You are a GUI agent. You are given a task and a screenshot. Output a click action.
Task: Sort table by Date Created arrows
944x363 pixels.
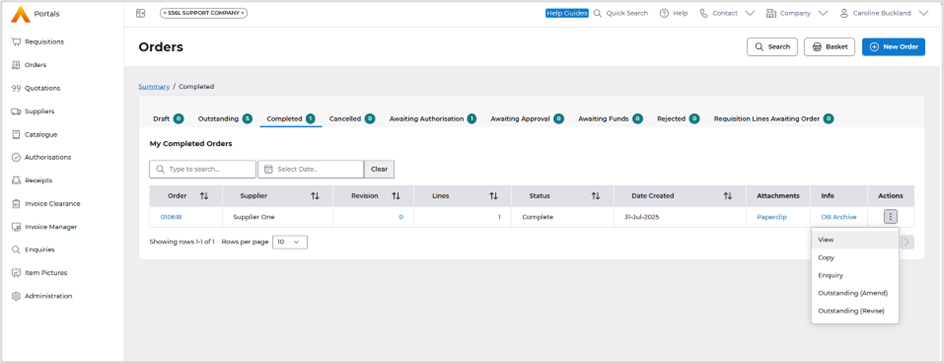[x=728, y=196]
